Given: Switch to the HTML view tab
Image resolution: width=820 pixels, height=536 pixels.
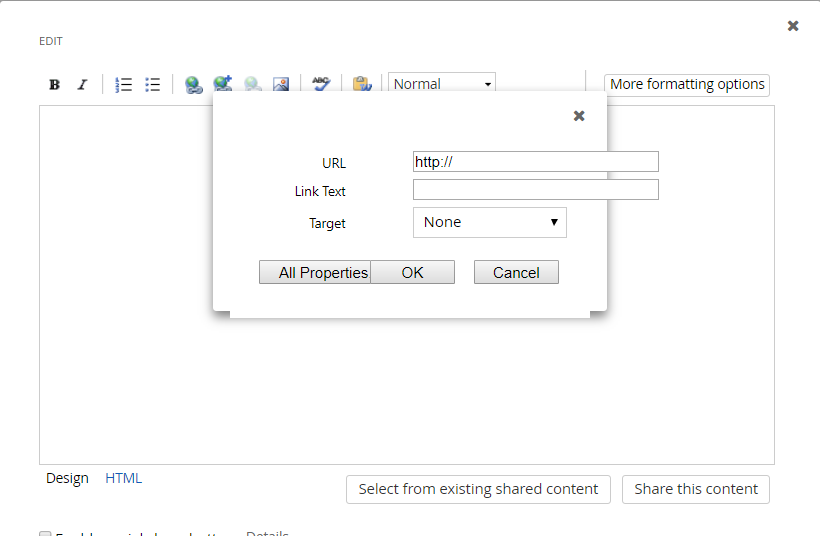Looking at the screenshot, I should pyautogui.click(x=123, y=478).
